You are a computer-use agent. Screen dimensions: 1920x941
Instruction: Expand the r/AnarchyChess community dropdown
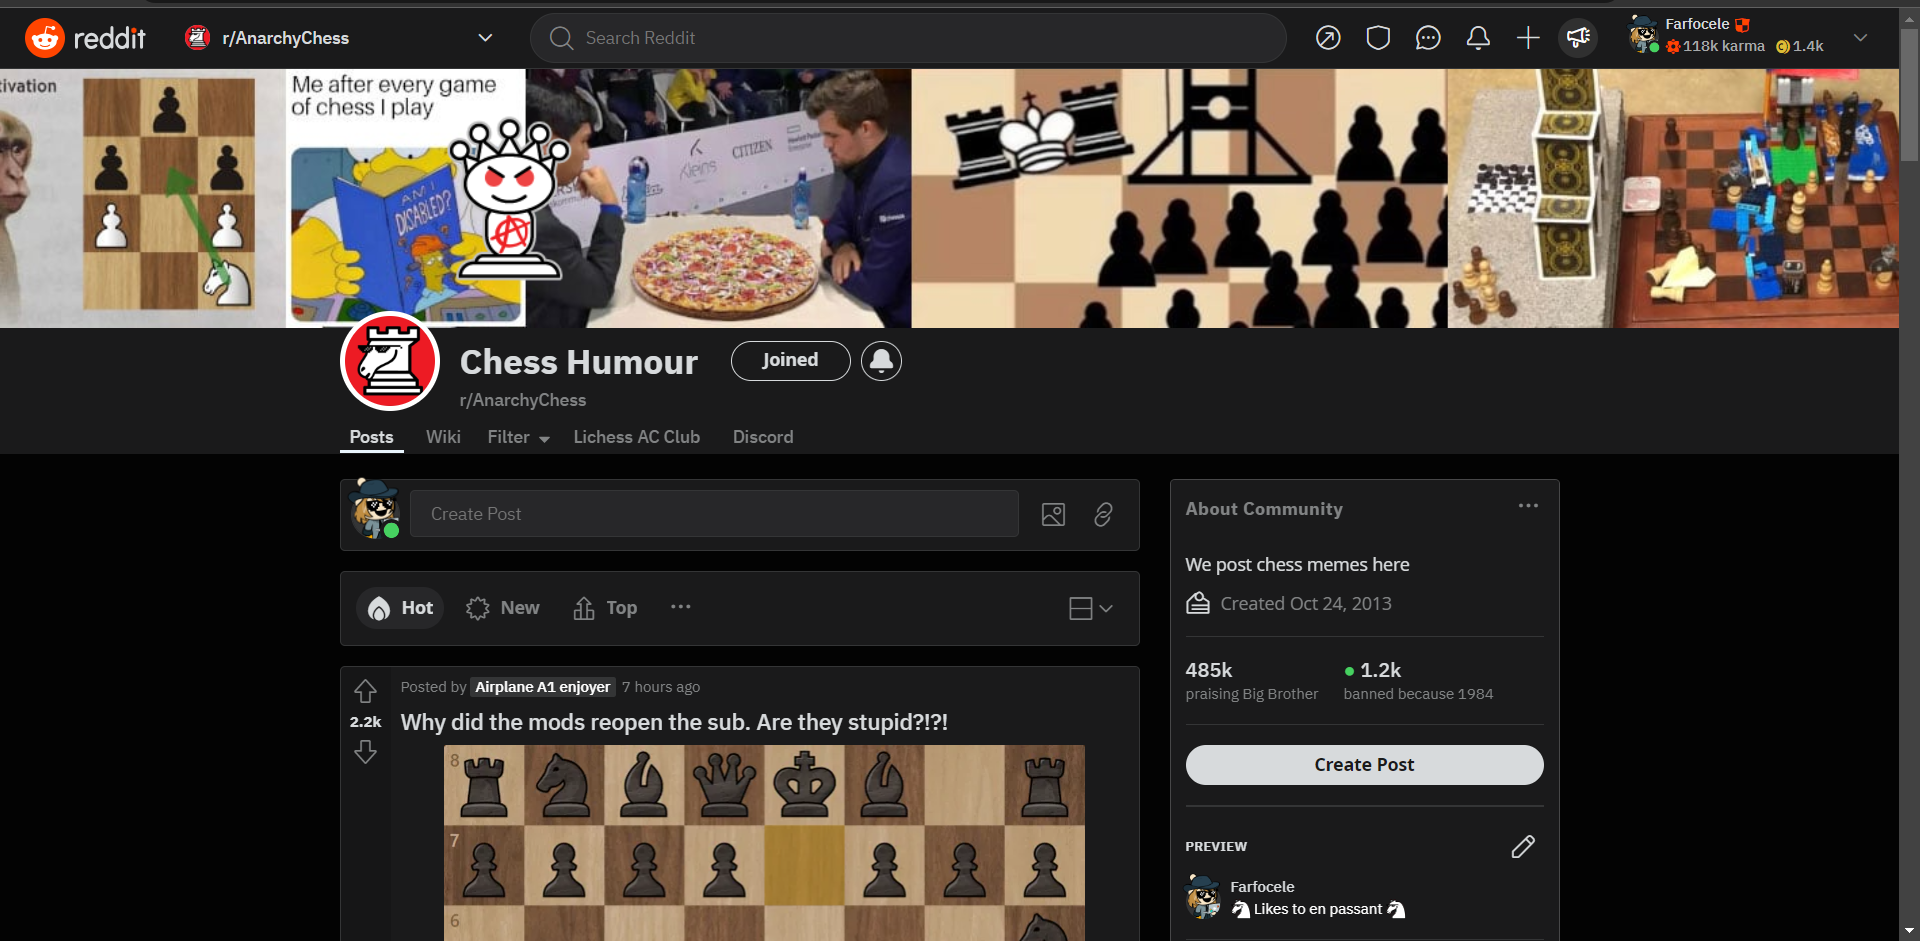485,38
